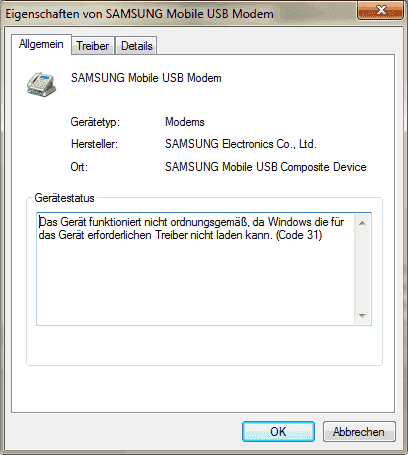Click the modem device icon
Image resolution: width=408 pixels, height=455 pixels.
click(x=41, y=85)
